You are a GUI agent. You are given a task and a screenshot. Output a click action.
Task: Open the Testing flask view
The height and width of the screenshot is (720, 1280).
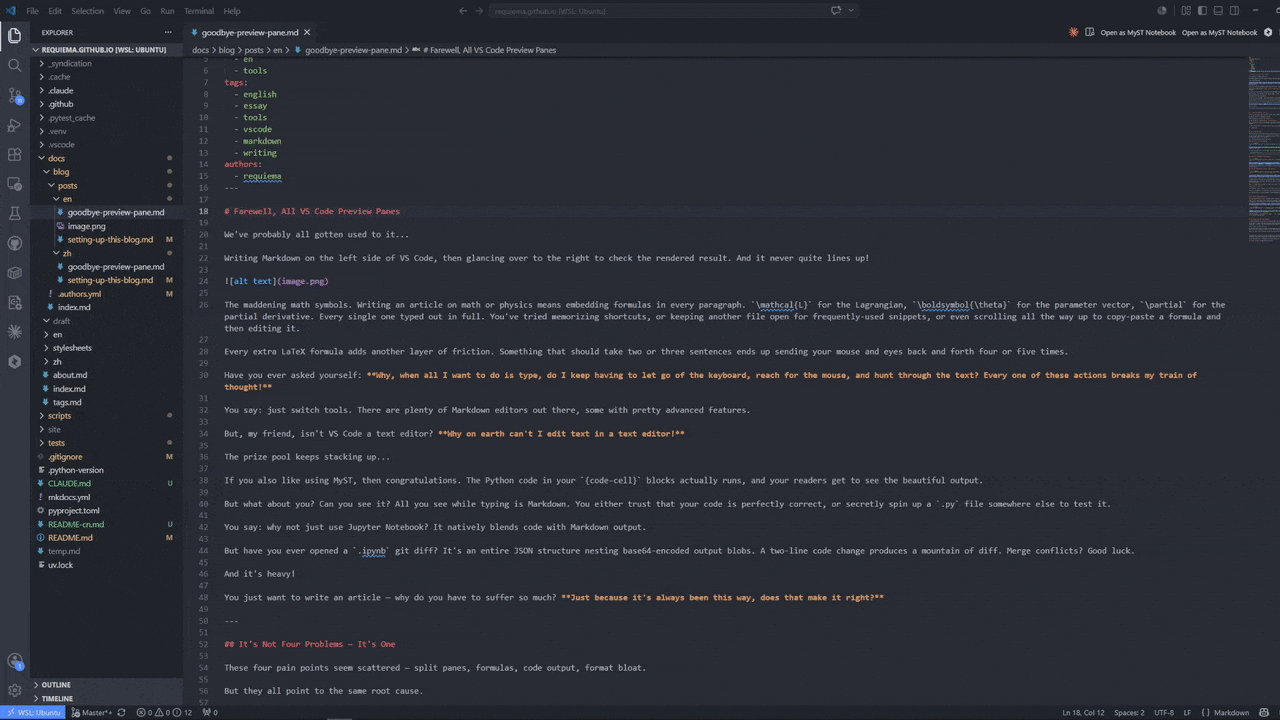click(14, 214)
